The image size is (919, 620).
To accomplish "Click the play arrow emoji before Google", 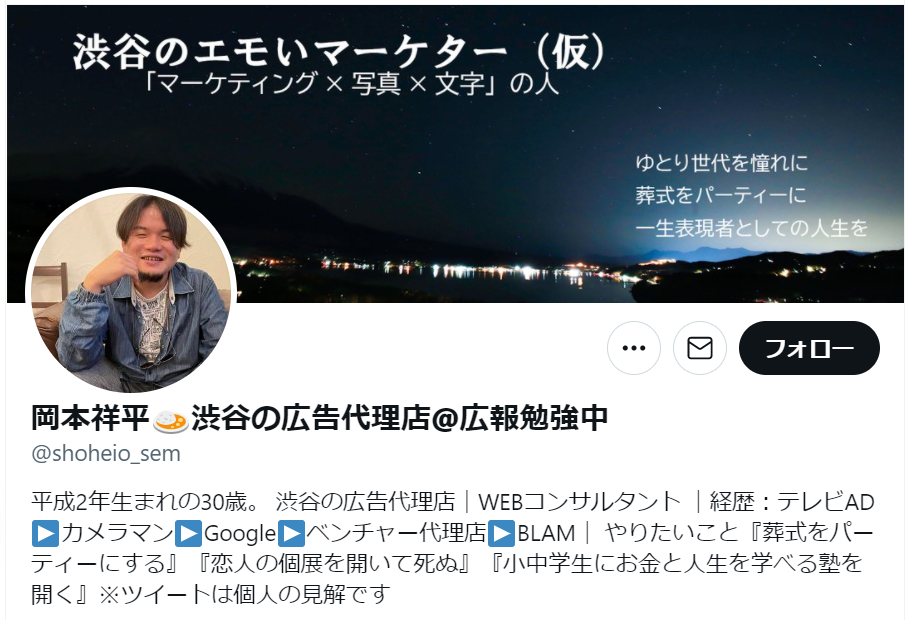I will pyautogui.click(x=189, y=533).
